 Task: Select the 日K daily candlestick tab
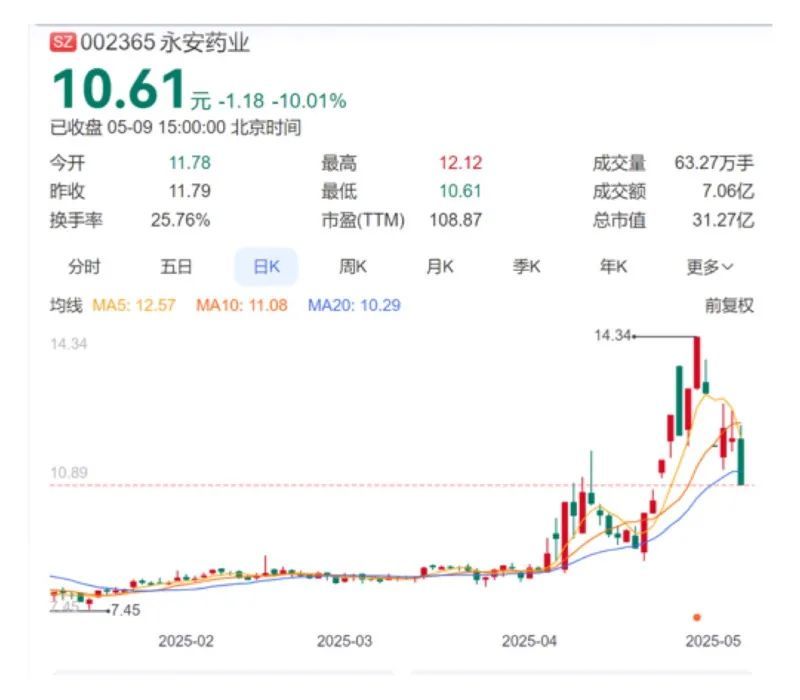[268, 266]
